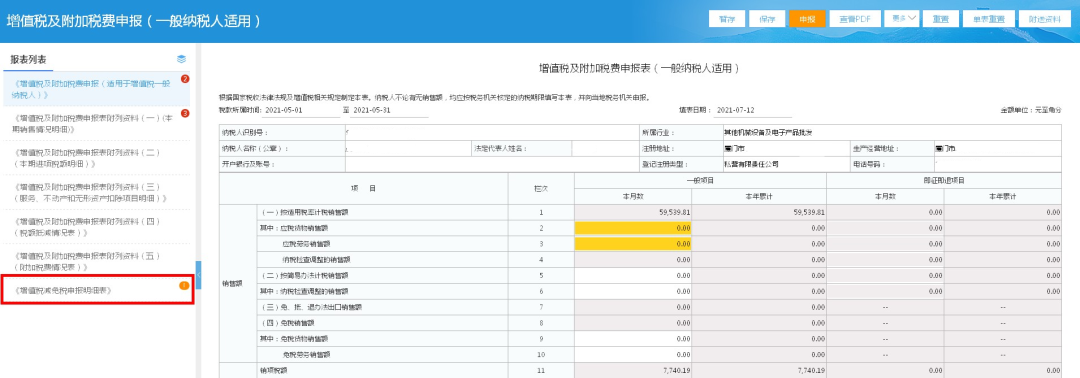Open 查看PDF
Image resolution: width=1080 pixels, height=378 pixels.
click(854, 19)
